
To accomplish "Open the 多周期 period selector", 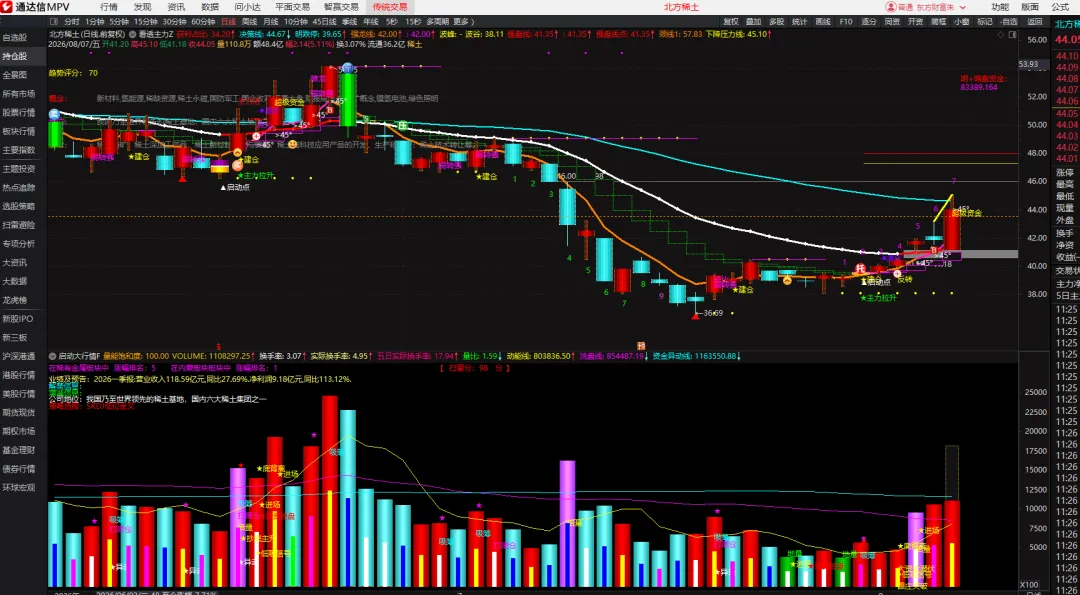I will [x=437, y=21].
